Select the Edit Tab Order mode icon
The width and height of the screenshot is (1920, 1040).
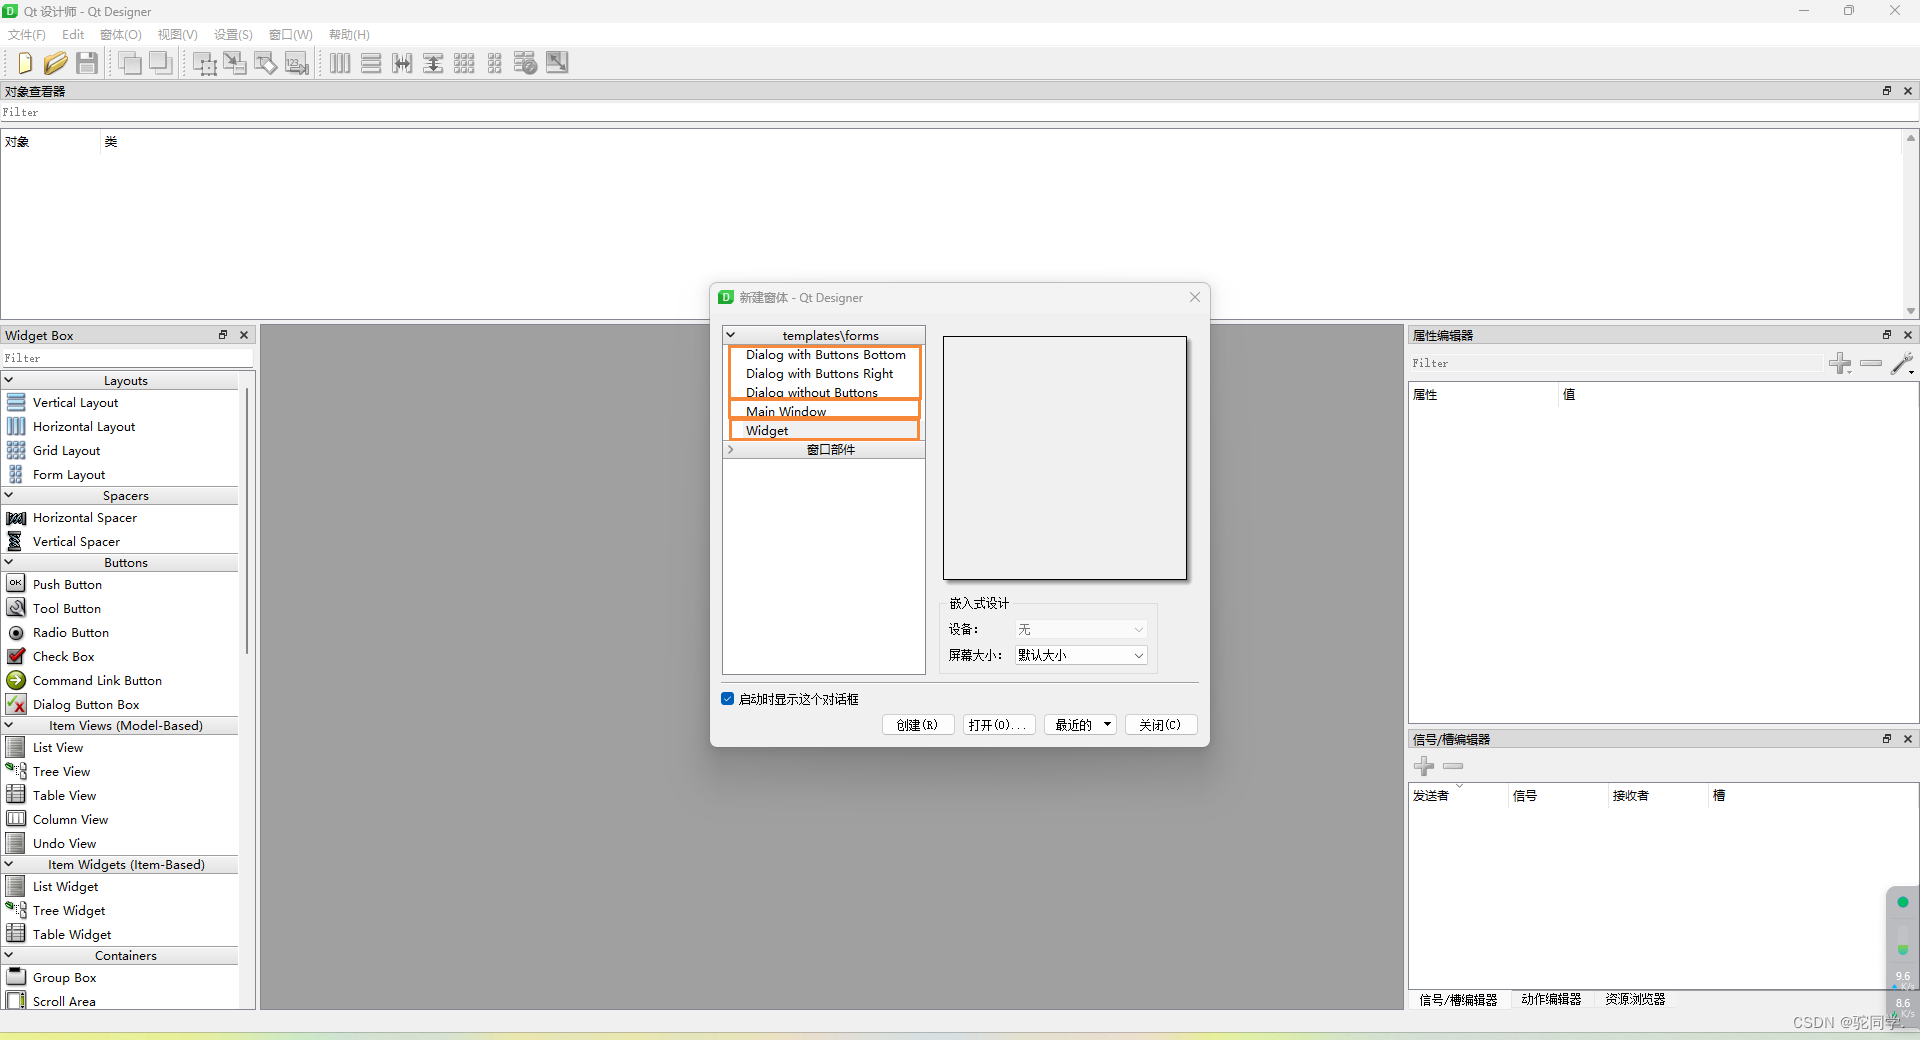coord(297,63)
